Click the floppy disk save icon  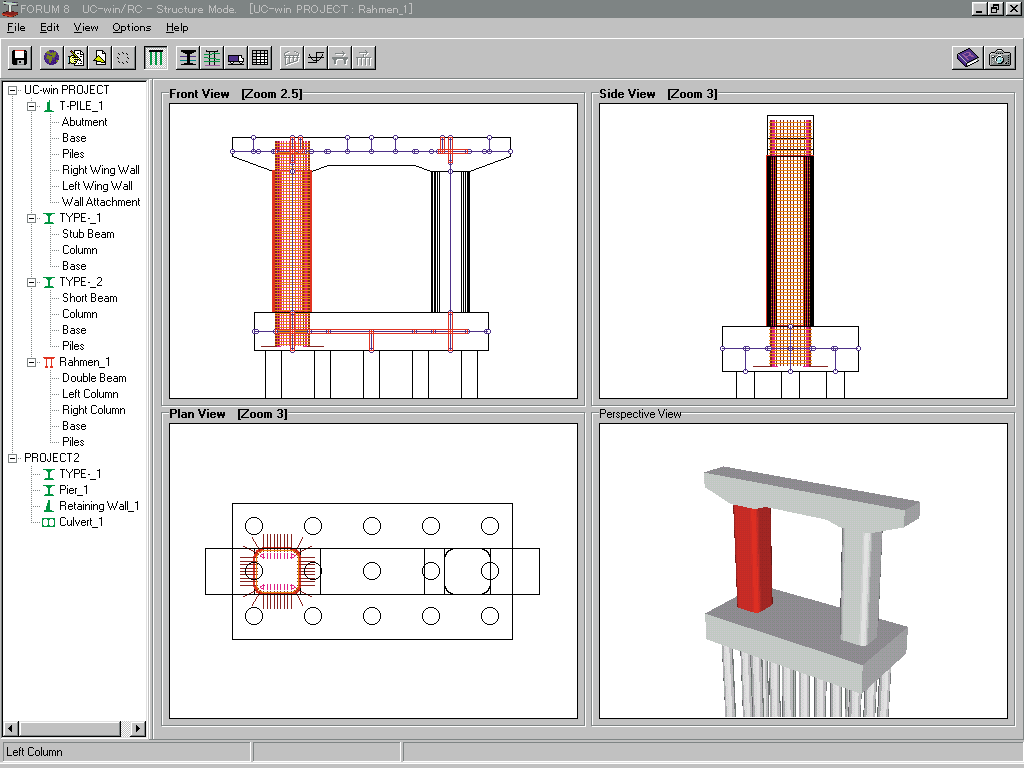(x=20, y=58)
